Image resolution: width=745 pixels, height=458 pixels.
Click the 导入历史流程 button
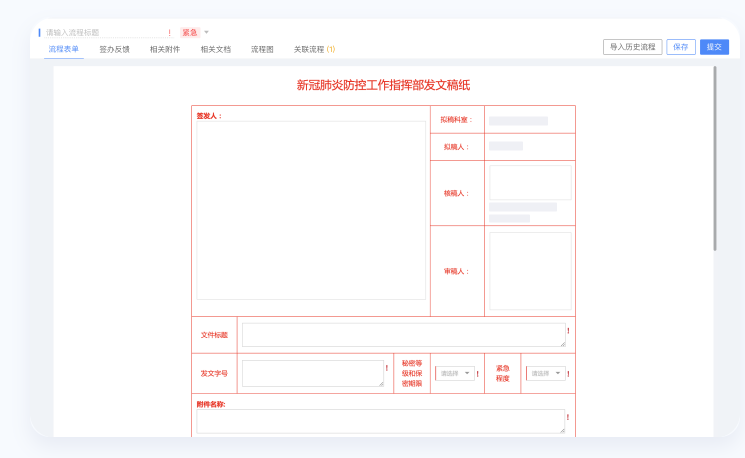tap(632, 47)
